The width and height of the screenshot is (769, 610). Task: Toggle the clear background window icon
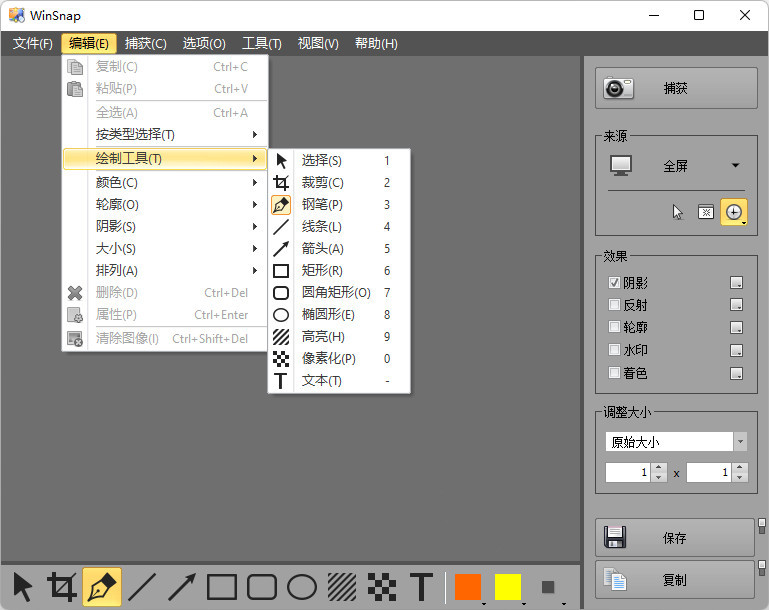tap(706, 212)
